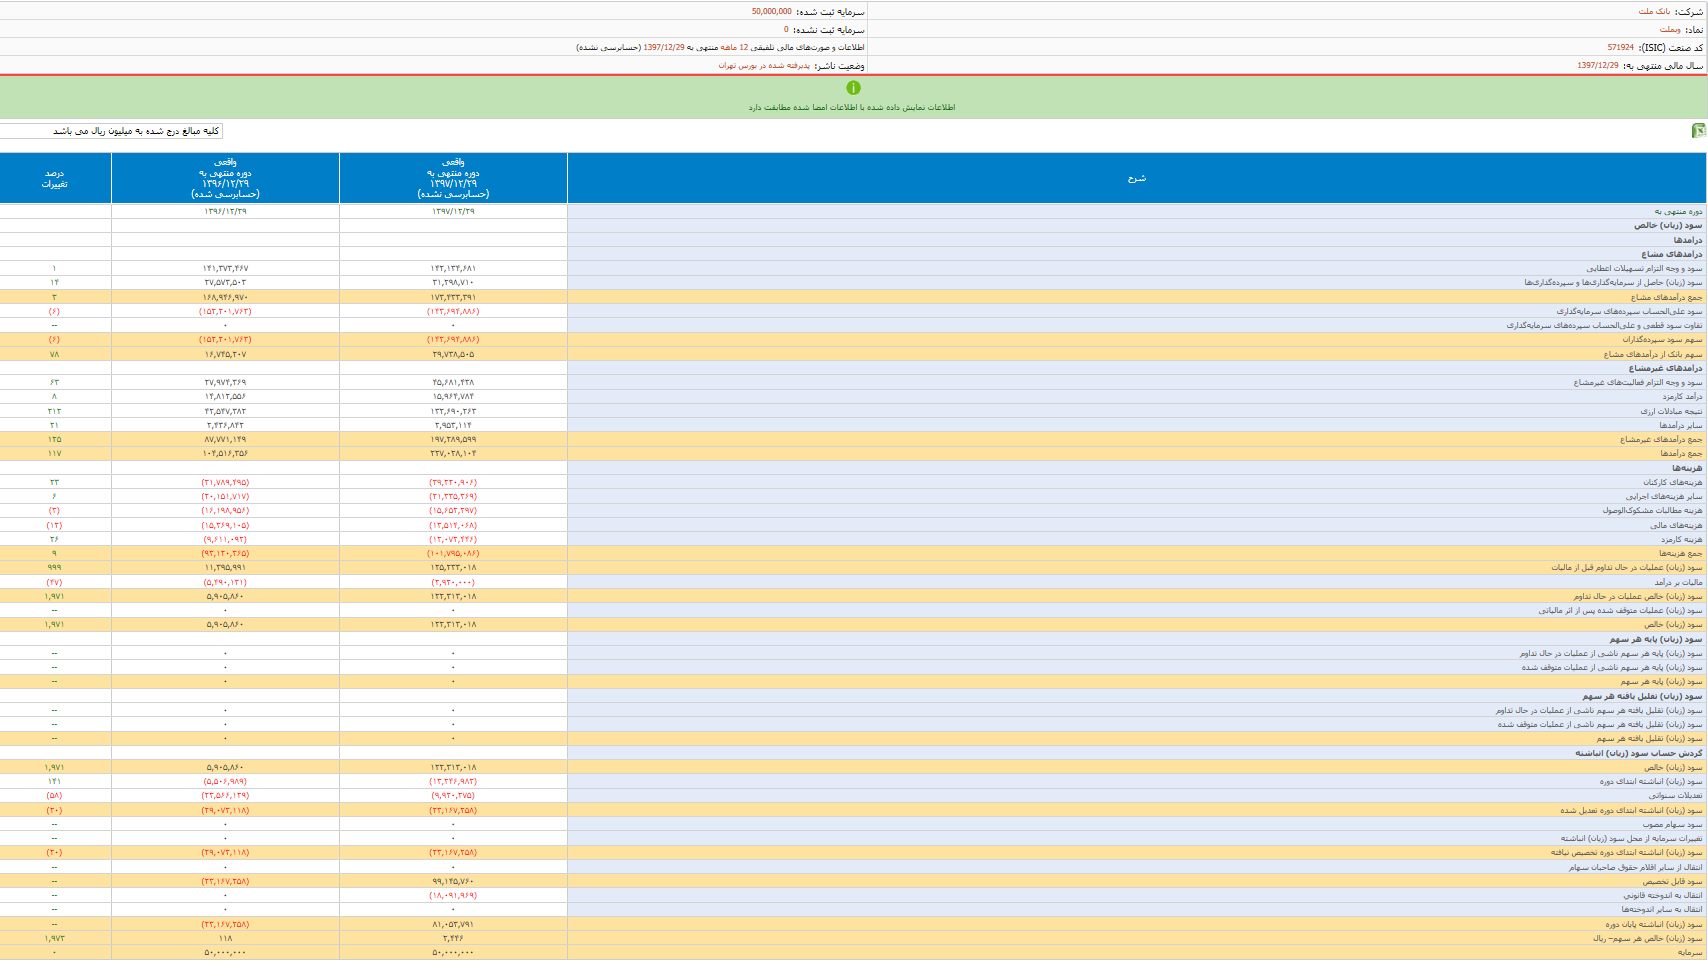The image size is (1708, 967).
Task: Click the green signed-information confirmation message
Action: coord(852,107)
